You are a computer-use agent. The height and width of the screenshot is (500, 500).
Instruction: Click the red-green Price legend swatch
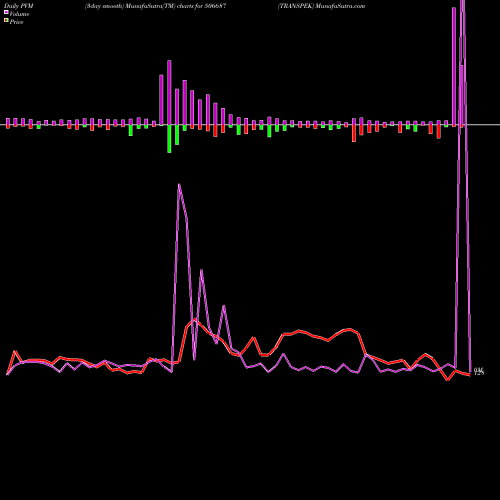(6, 21)
